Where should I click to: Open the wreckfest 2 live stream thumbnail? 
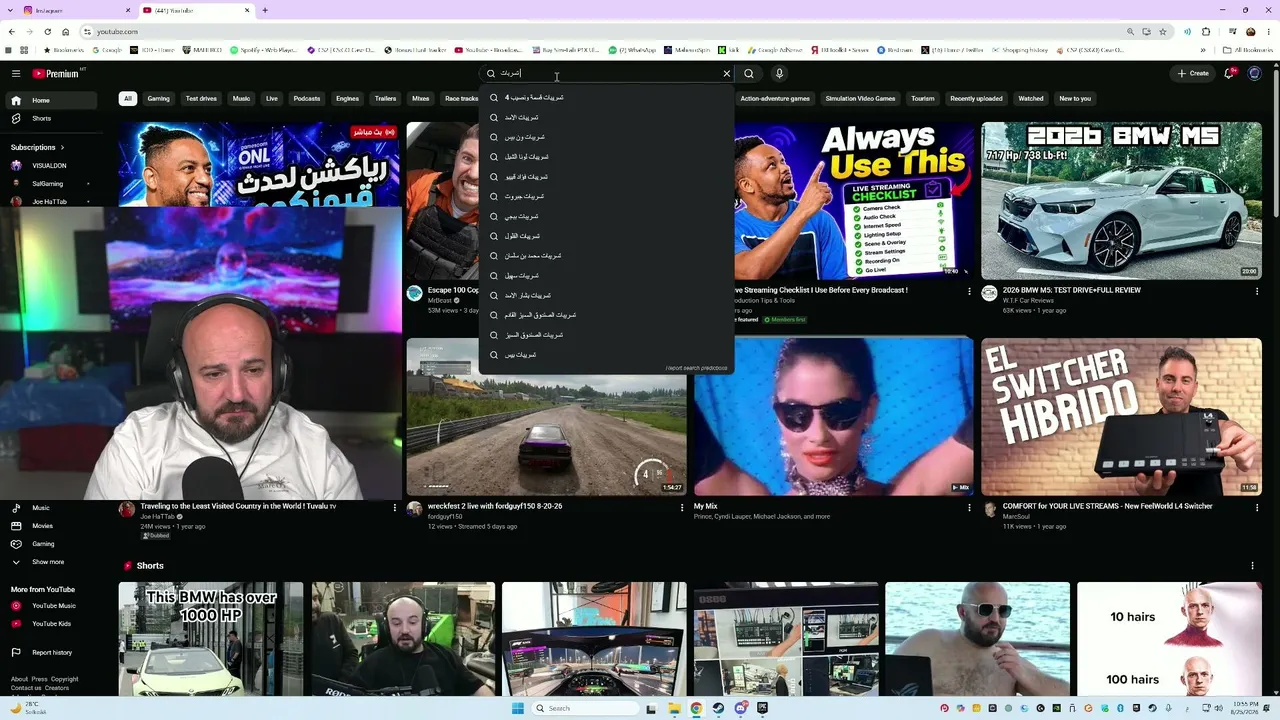click(x=546, y=416)
